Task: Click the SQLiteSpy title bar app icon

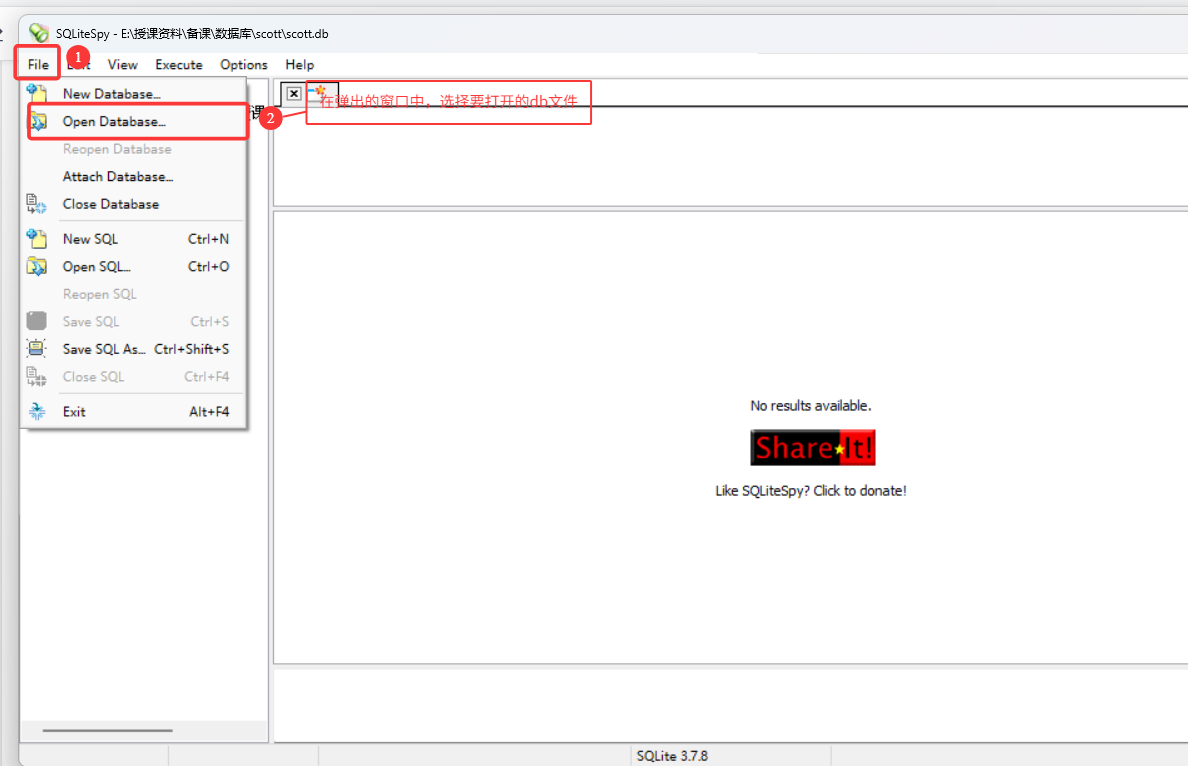Action: [x=39, y=33]
